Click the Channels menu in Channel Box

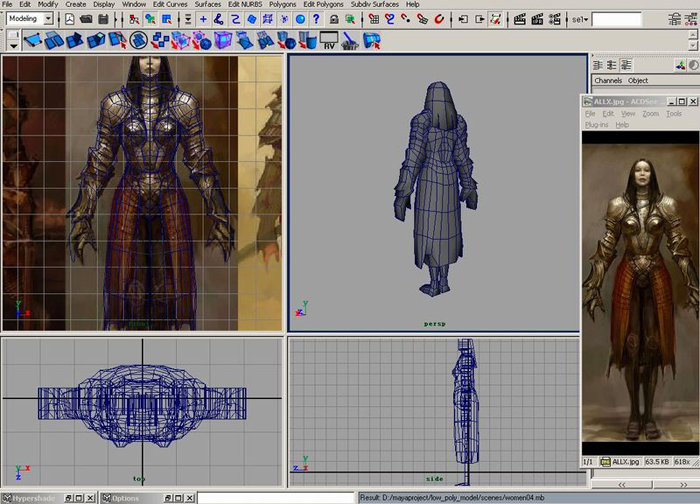[x=607, y=81]
